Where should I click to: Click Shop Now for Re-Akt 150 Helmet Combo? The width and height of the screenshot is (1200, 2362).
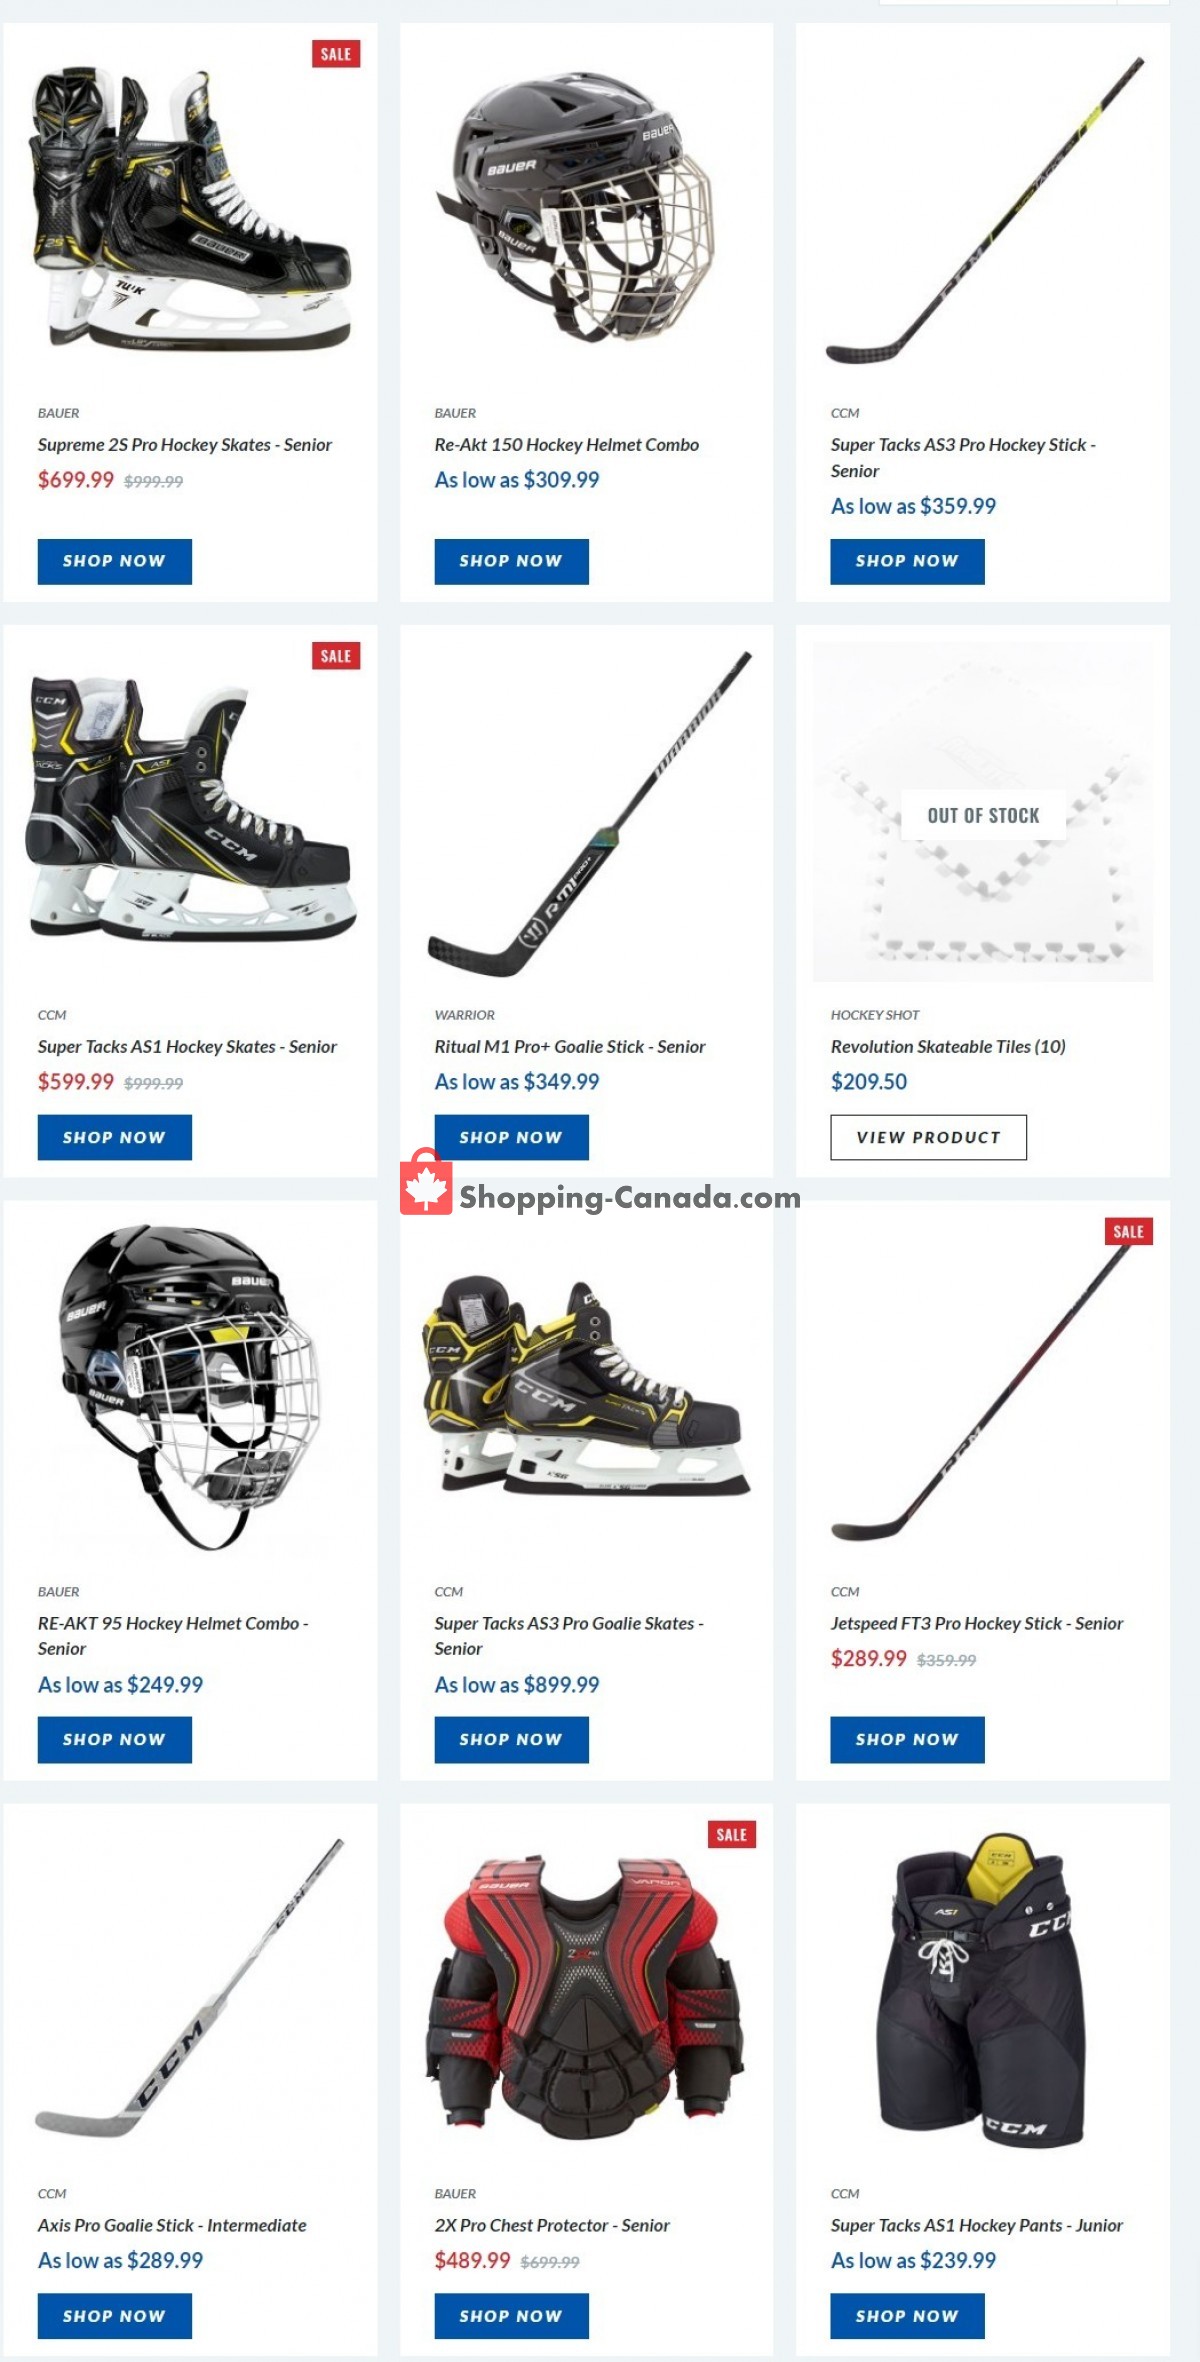511,561
